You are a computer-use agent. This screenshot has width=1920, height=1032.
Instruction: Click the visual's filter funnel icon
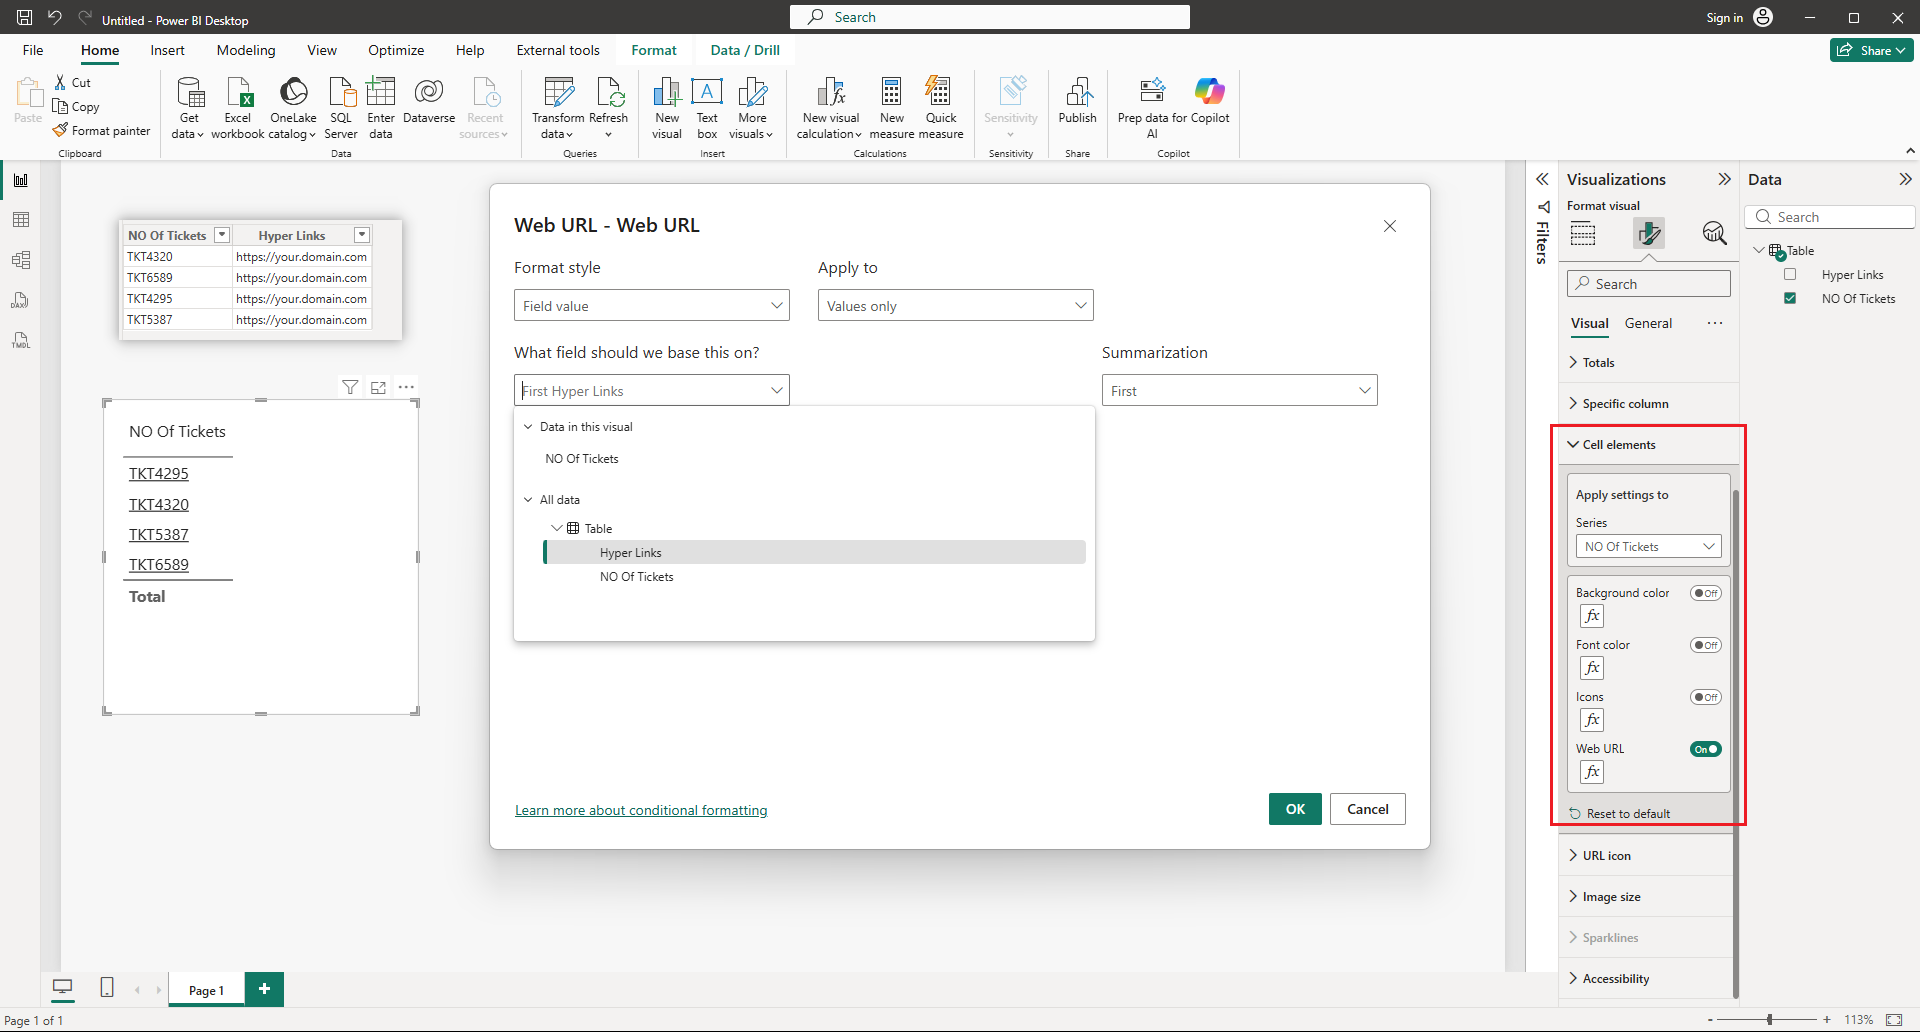click(x=350, y=387)
